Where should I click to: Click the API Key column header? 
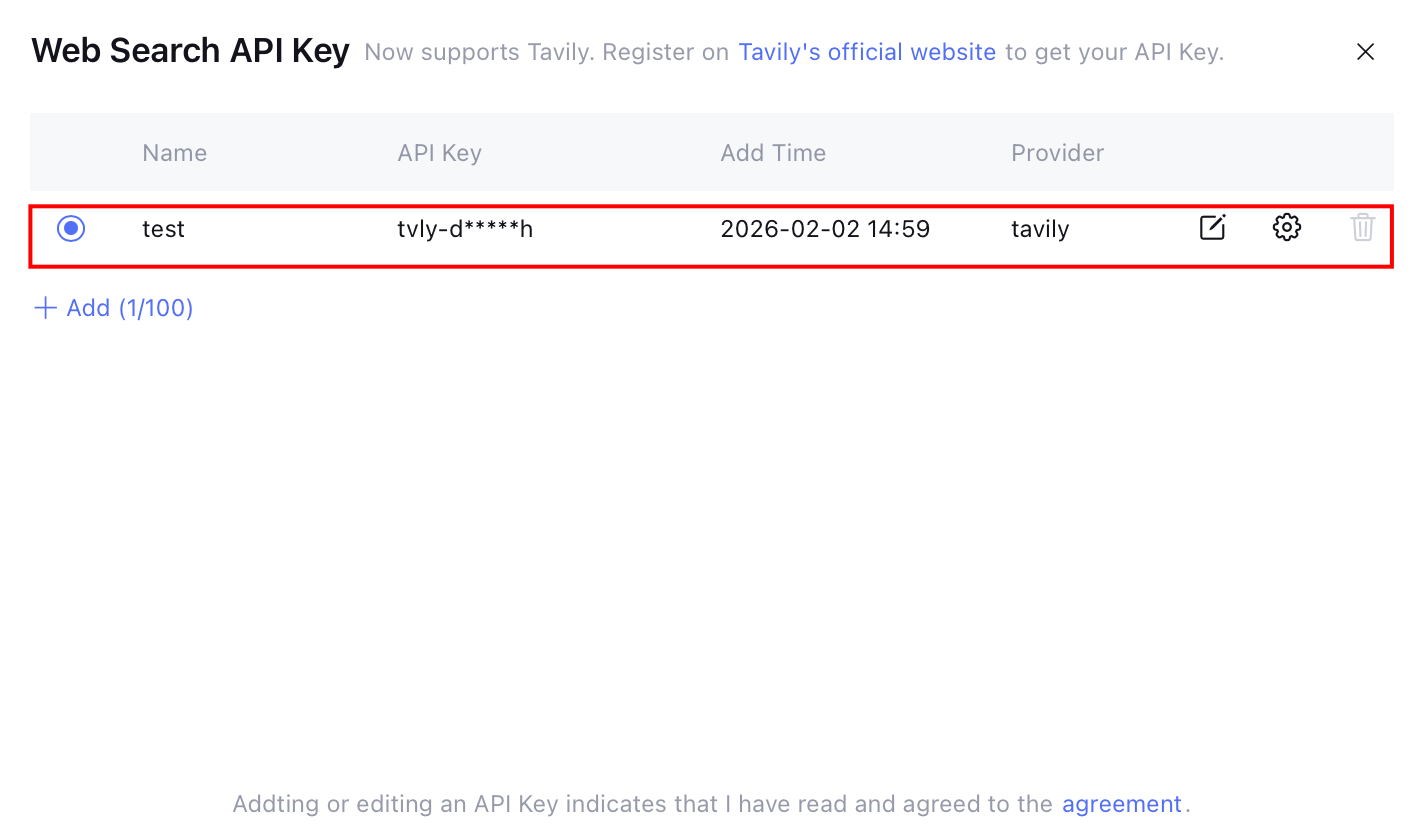coord(439,153)
